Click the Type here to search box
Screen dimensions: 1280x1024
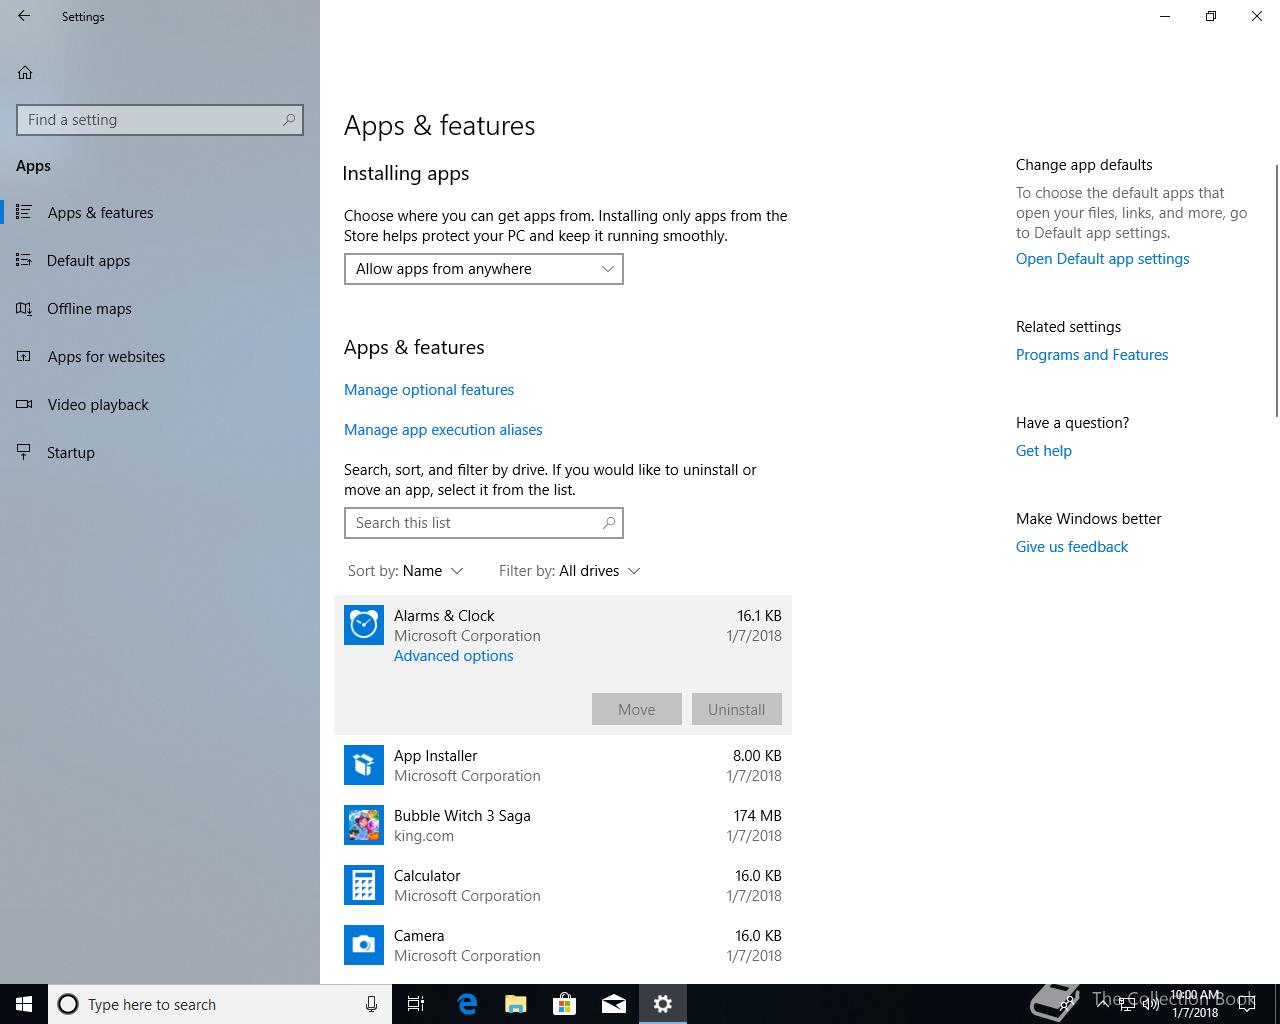tap(218, 1004)
